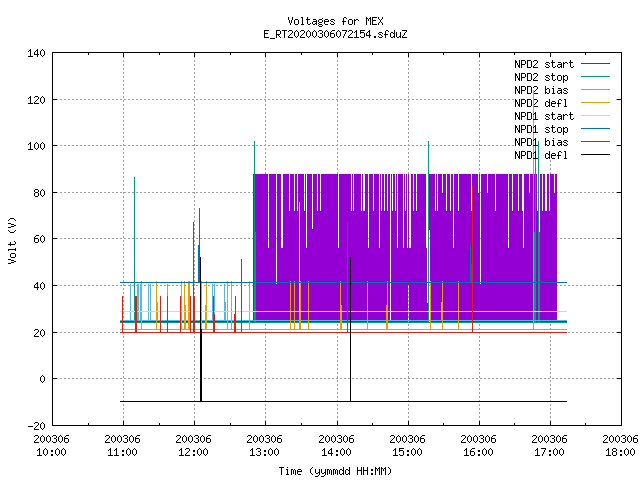Click the large purple NPD2 start filled region
The width and height of the screenshot is (640, 480).
tap(405, 247)
